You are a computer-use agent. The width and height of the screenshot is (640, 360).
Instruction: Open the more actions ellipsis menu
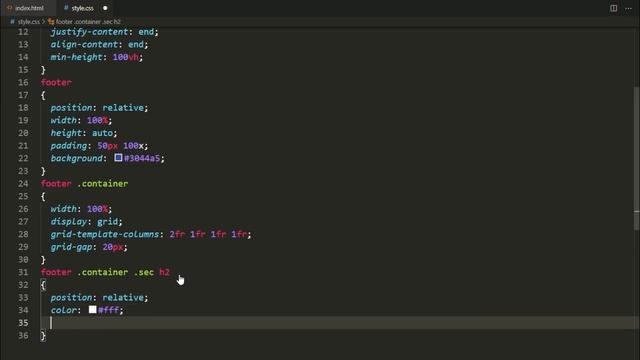[629, 8]
